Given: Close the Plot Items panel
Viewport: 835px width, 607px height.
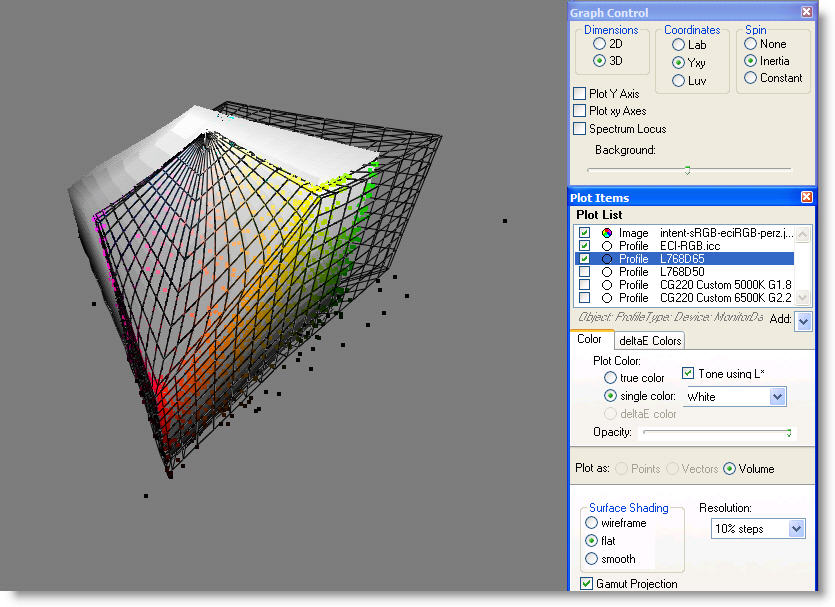Looking at the screenshot, I should (807, 198).
